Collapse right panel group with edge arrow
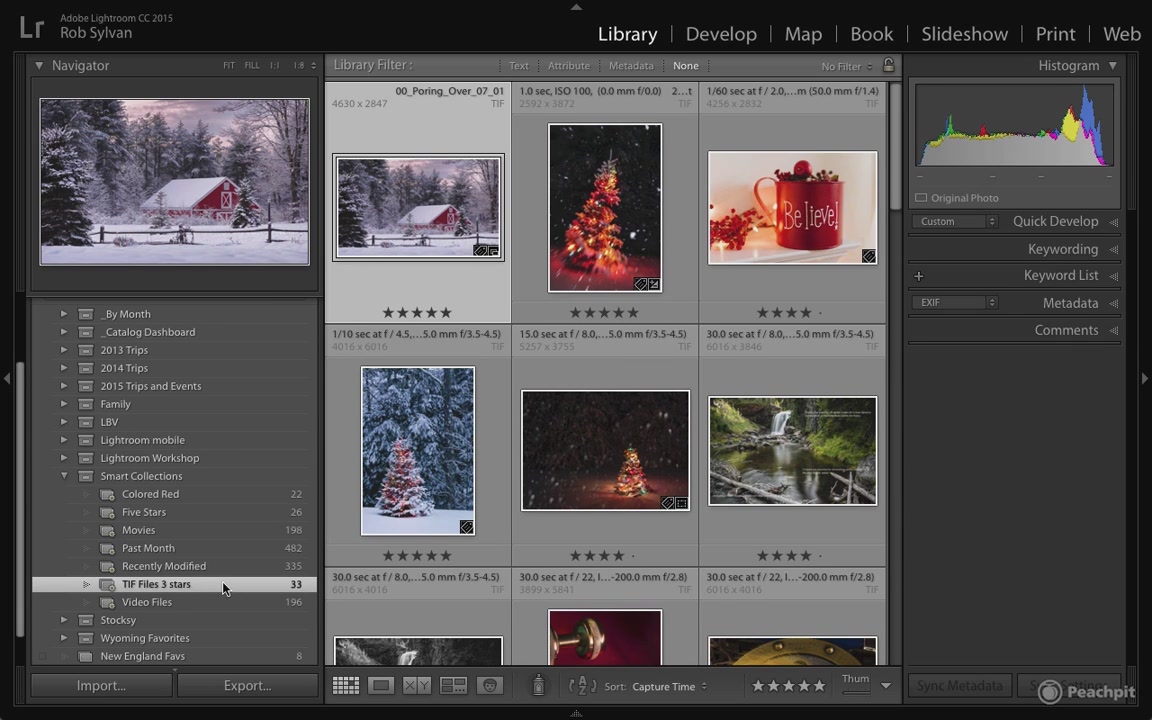Viewport: 1152px width, 720px height. [1145, 378]
